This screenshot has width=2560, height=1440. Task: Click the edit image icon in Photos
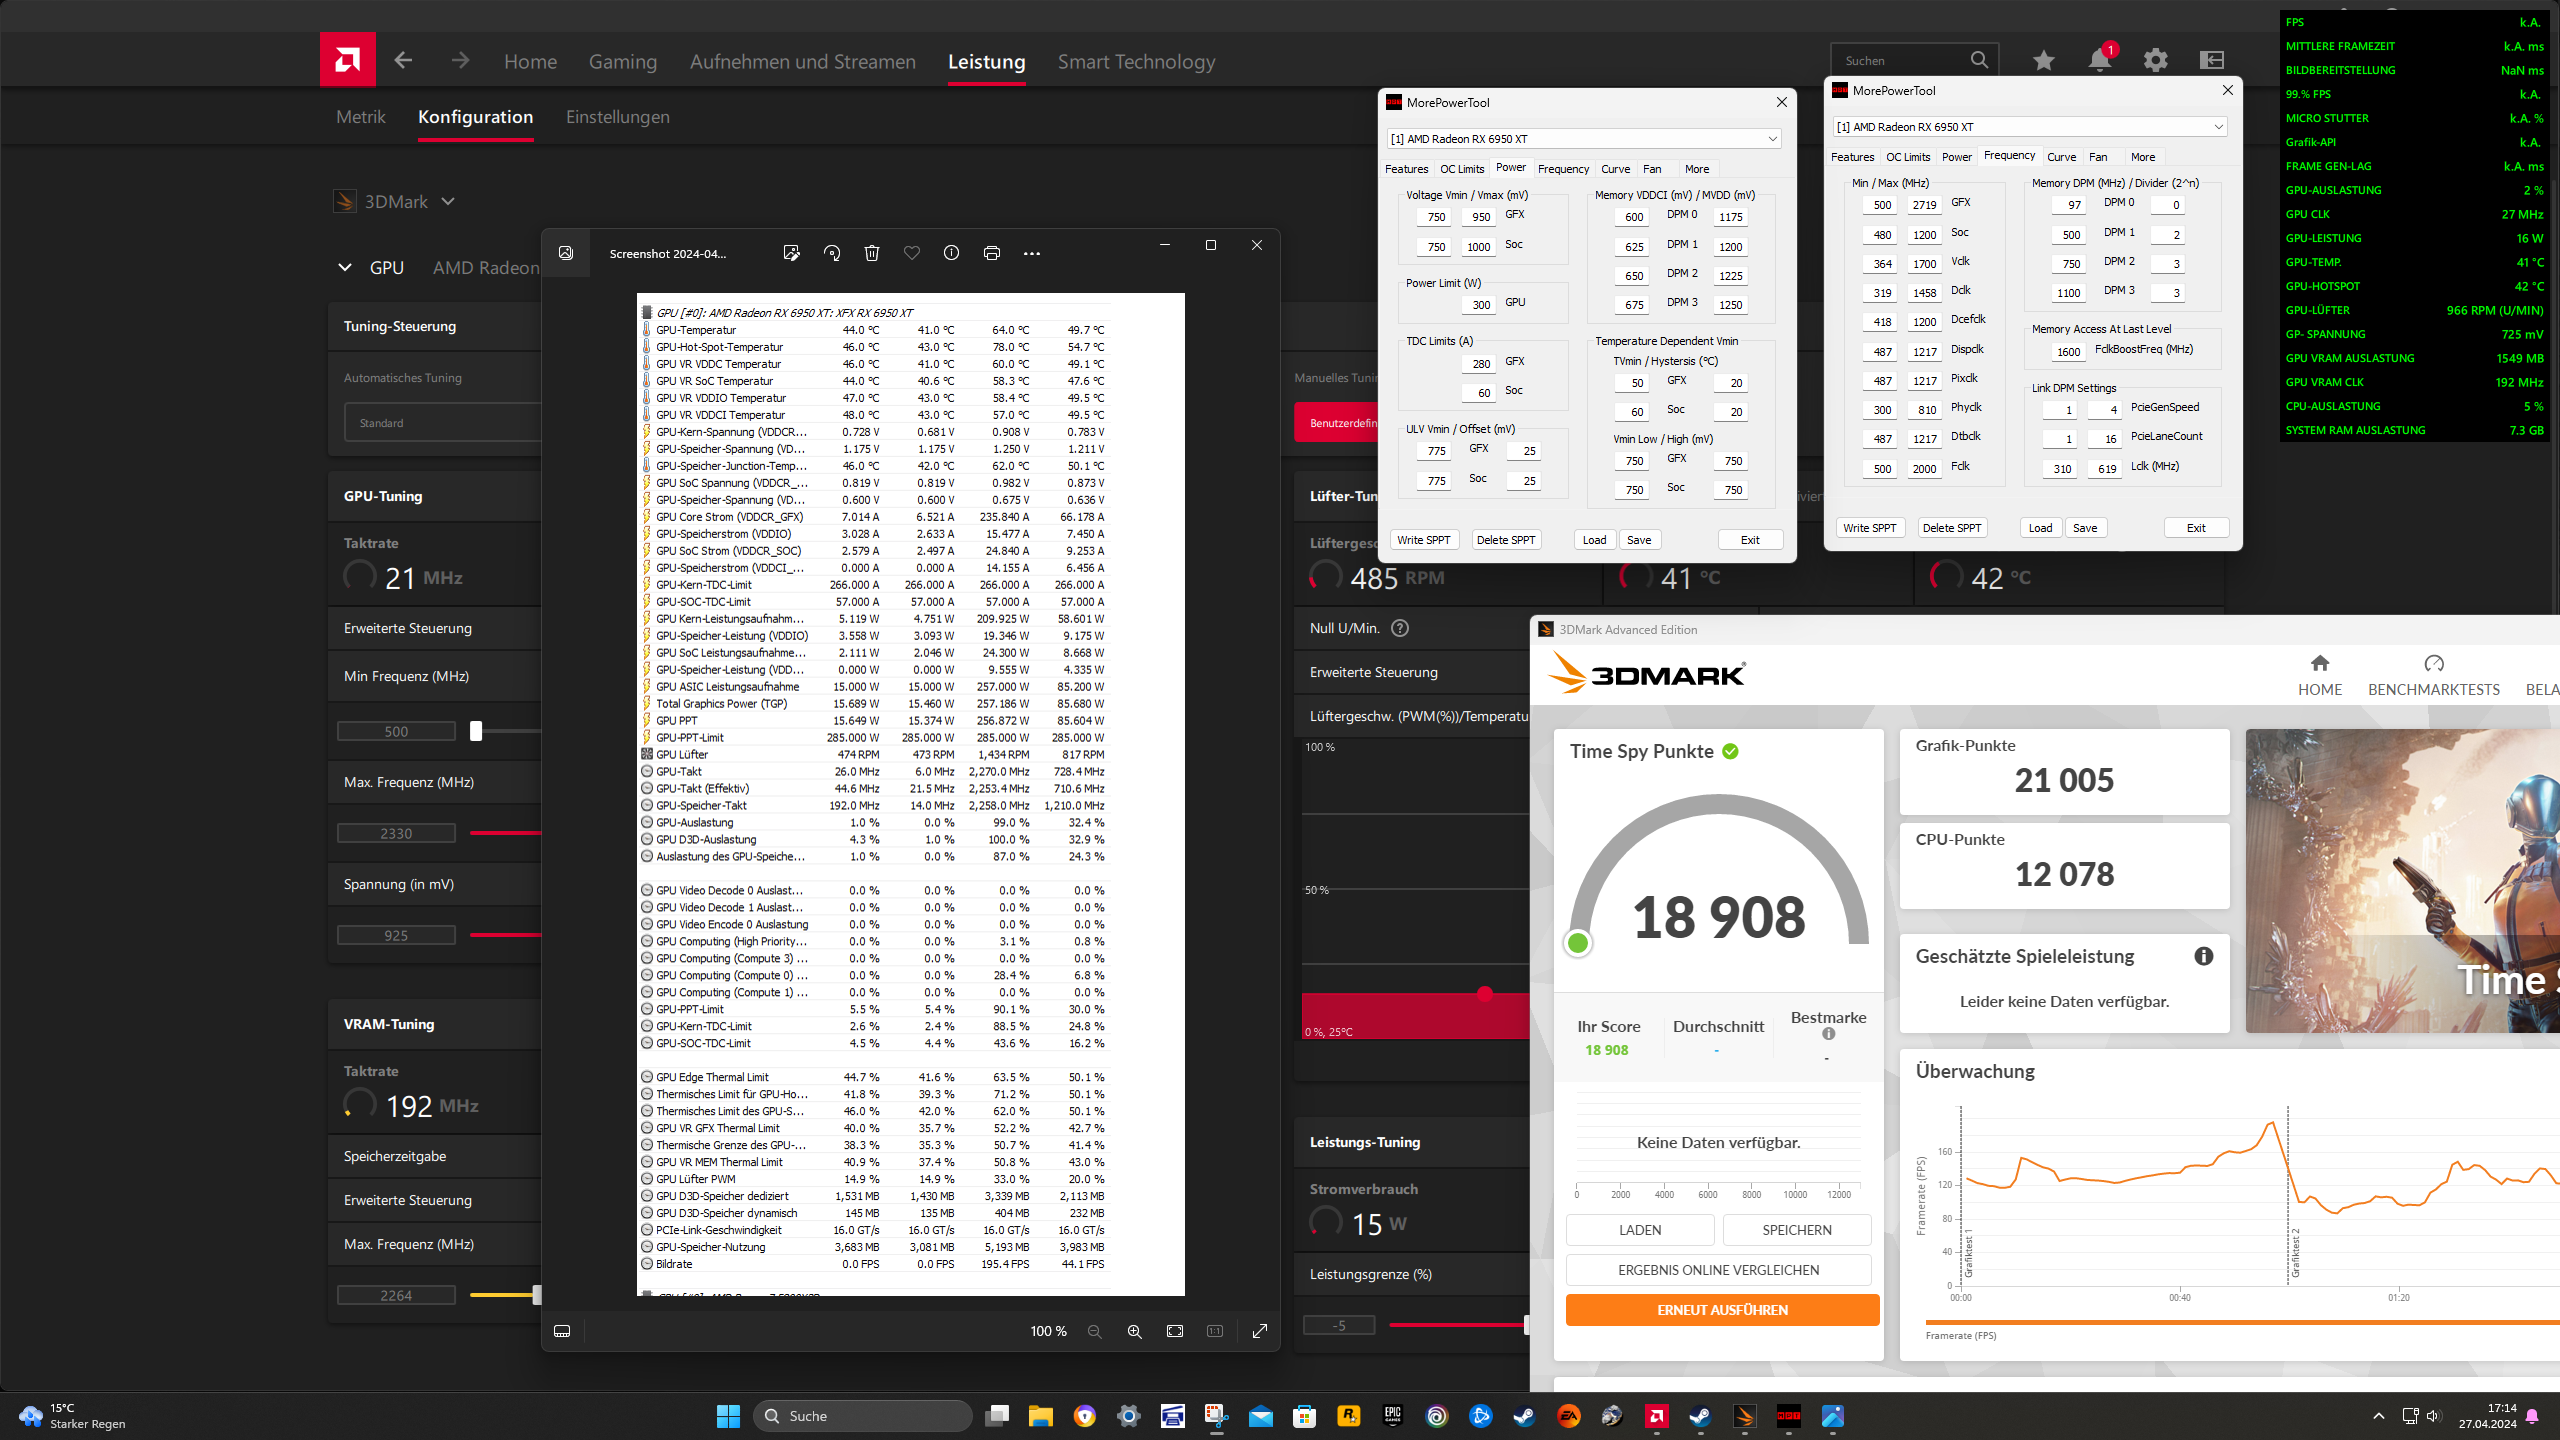[791, 253]
